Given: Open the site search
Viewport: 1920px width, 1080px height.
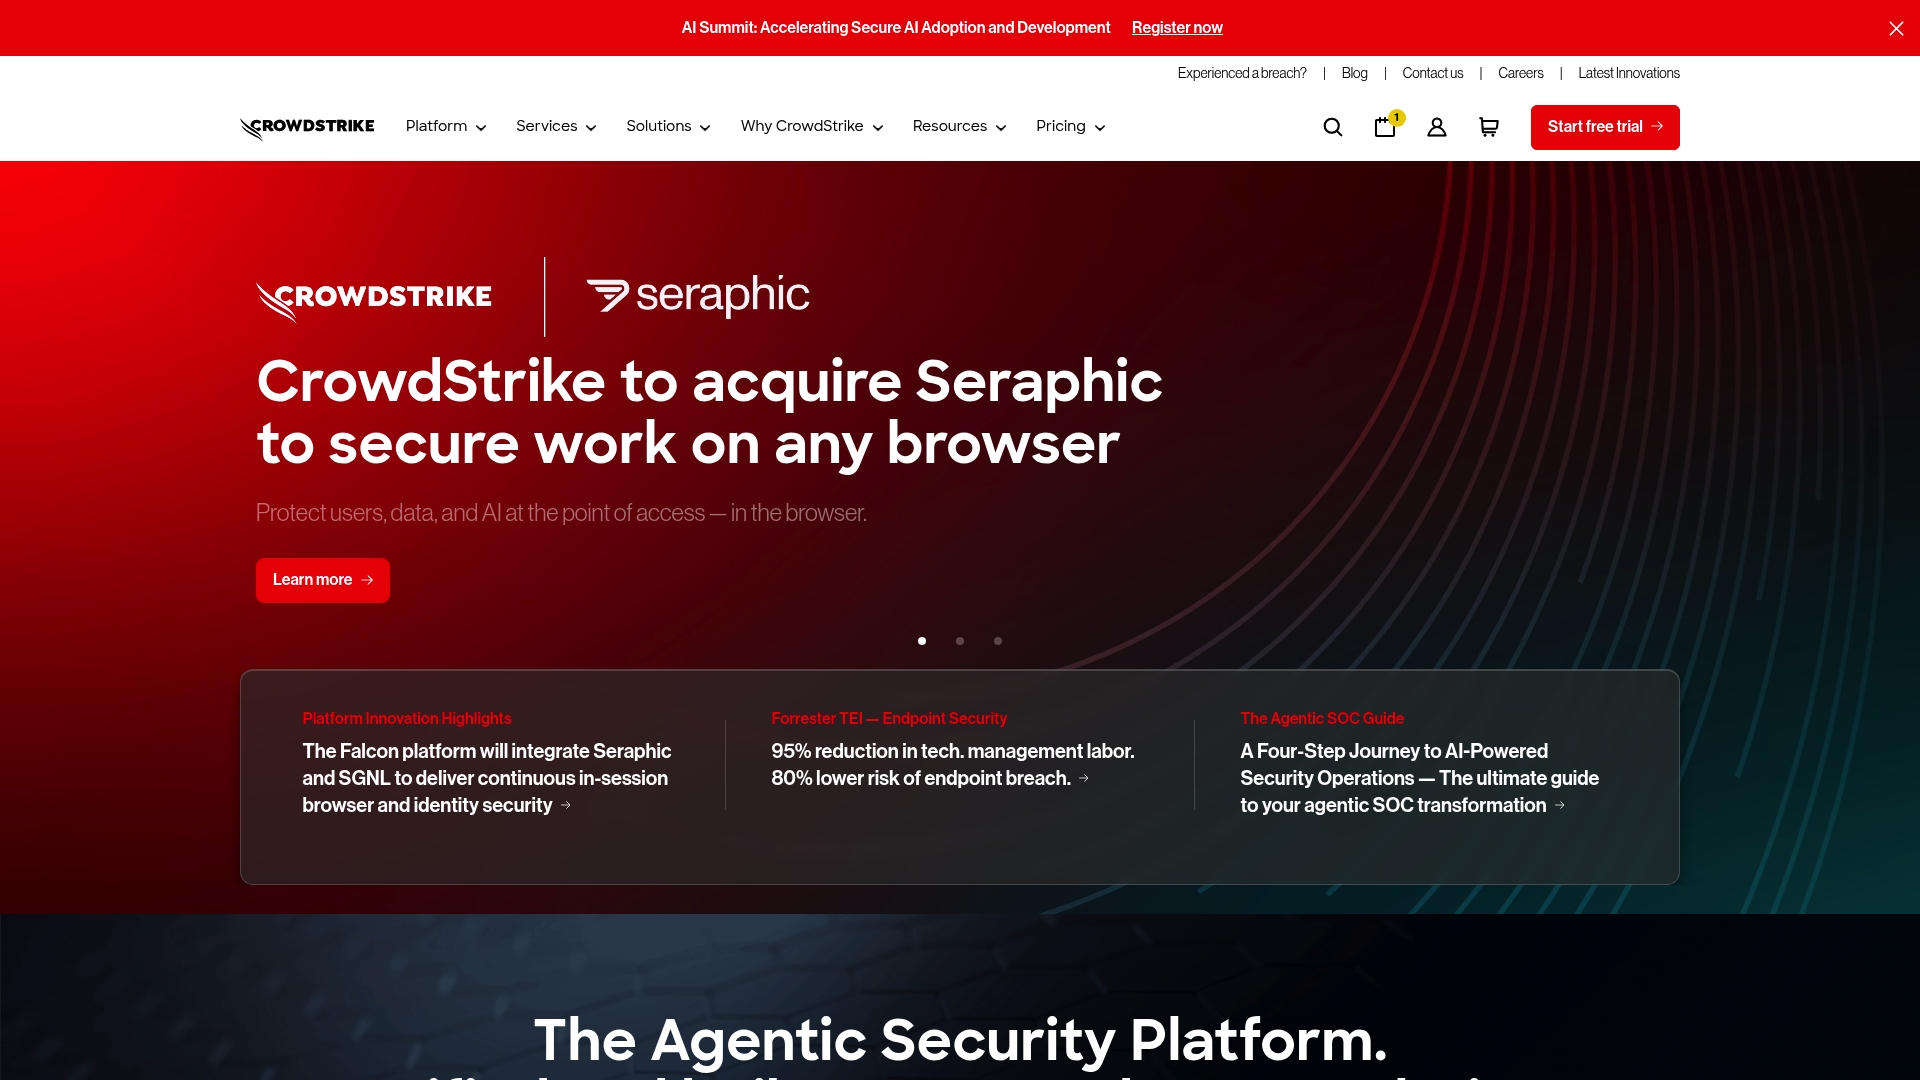Looking at the screenshot, I should [x=1332, y=127].
